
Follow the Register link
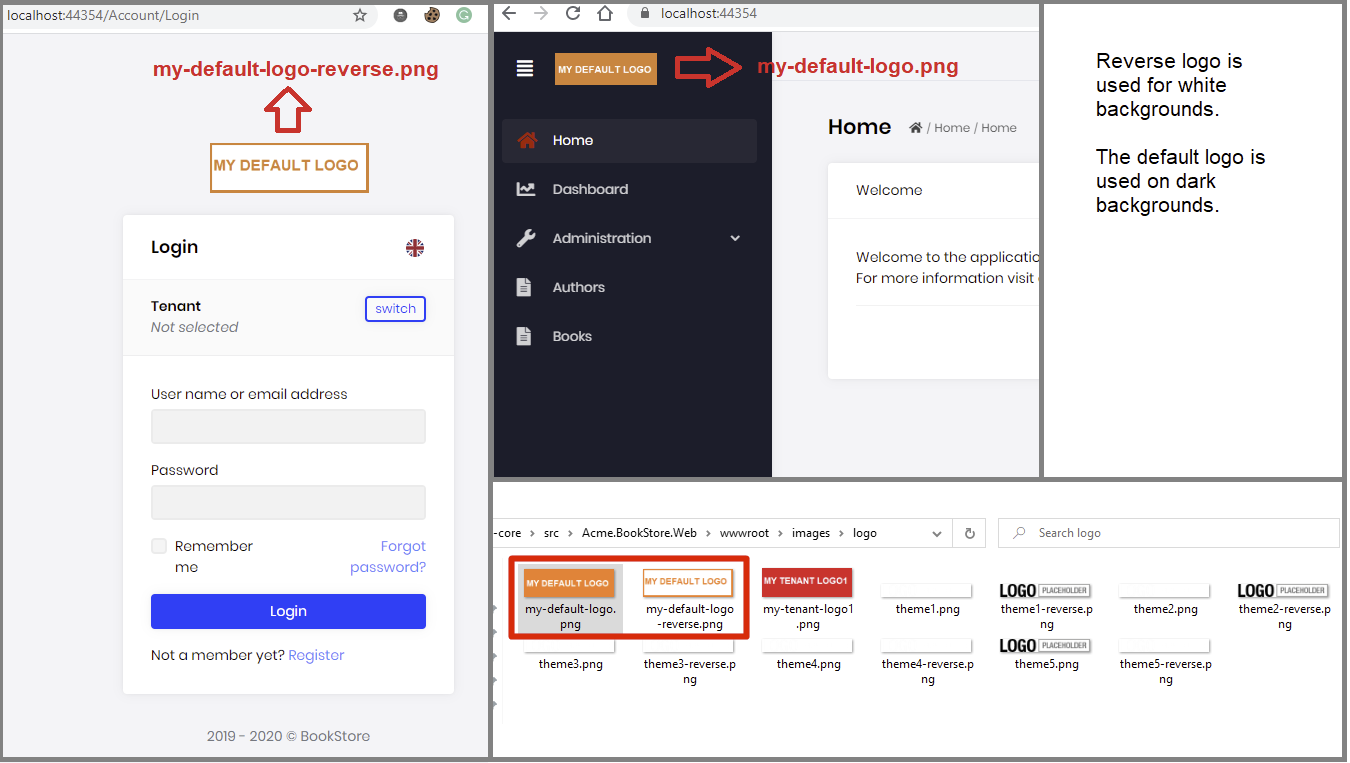pos(316,655)
